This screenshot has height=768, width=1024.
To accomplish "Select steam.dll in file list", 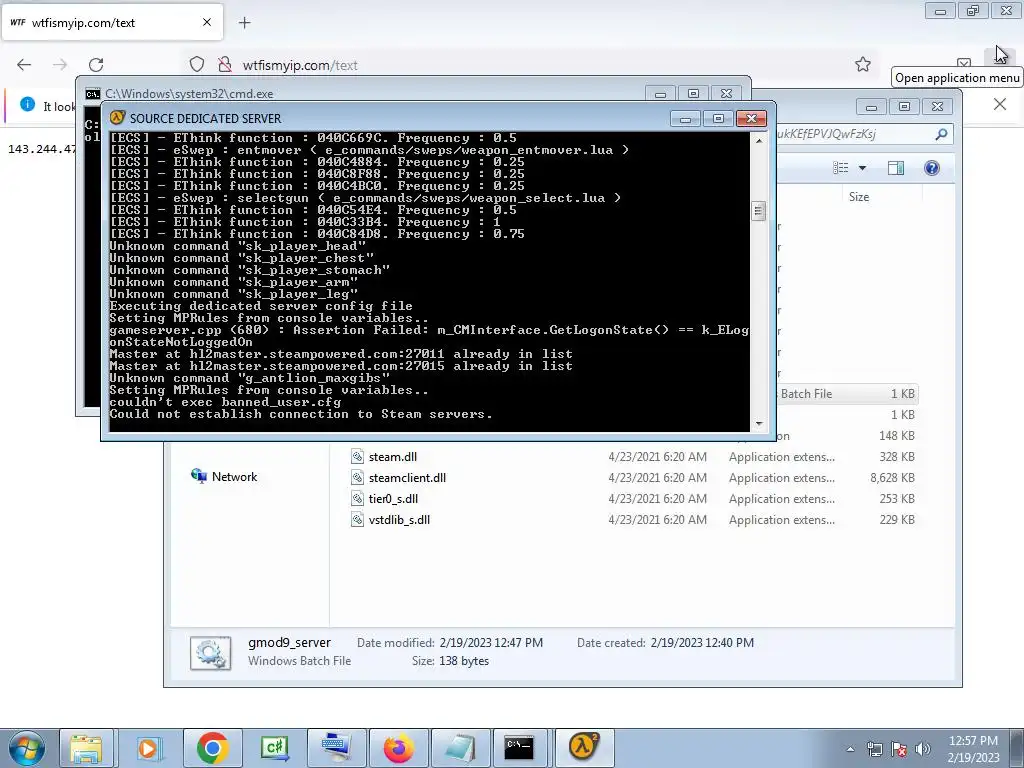I will click(x=392, y=456).
